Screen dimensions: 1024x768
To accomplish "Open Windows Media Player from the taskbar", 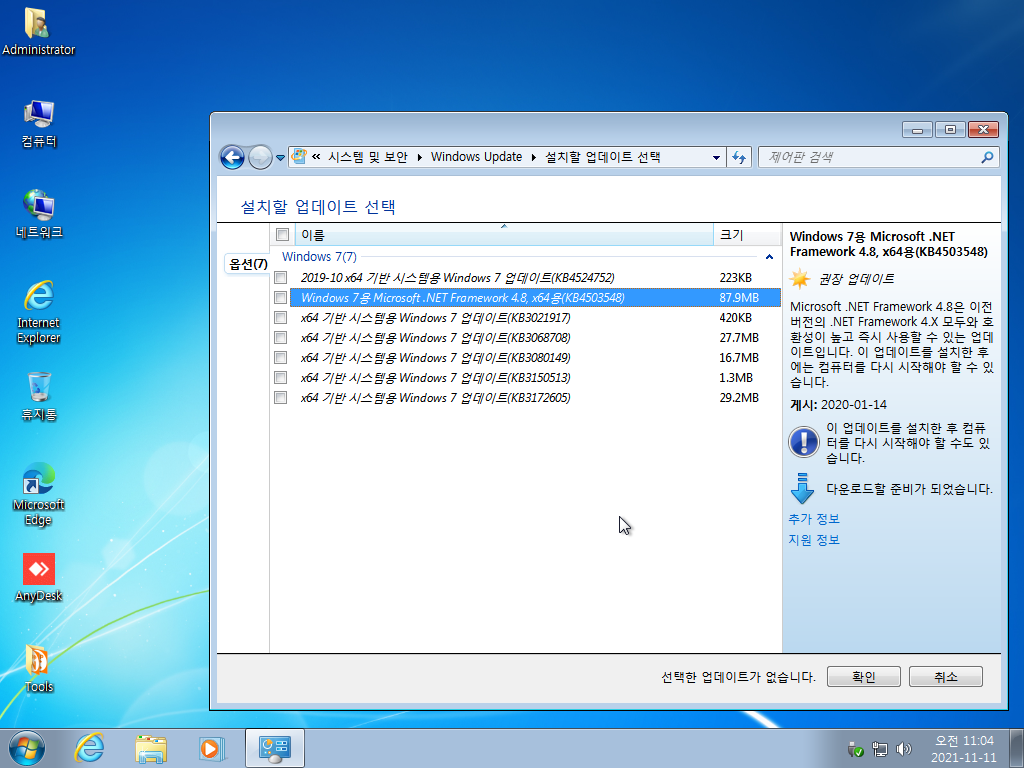I will (x=212, y=748).
